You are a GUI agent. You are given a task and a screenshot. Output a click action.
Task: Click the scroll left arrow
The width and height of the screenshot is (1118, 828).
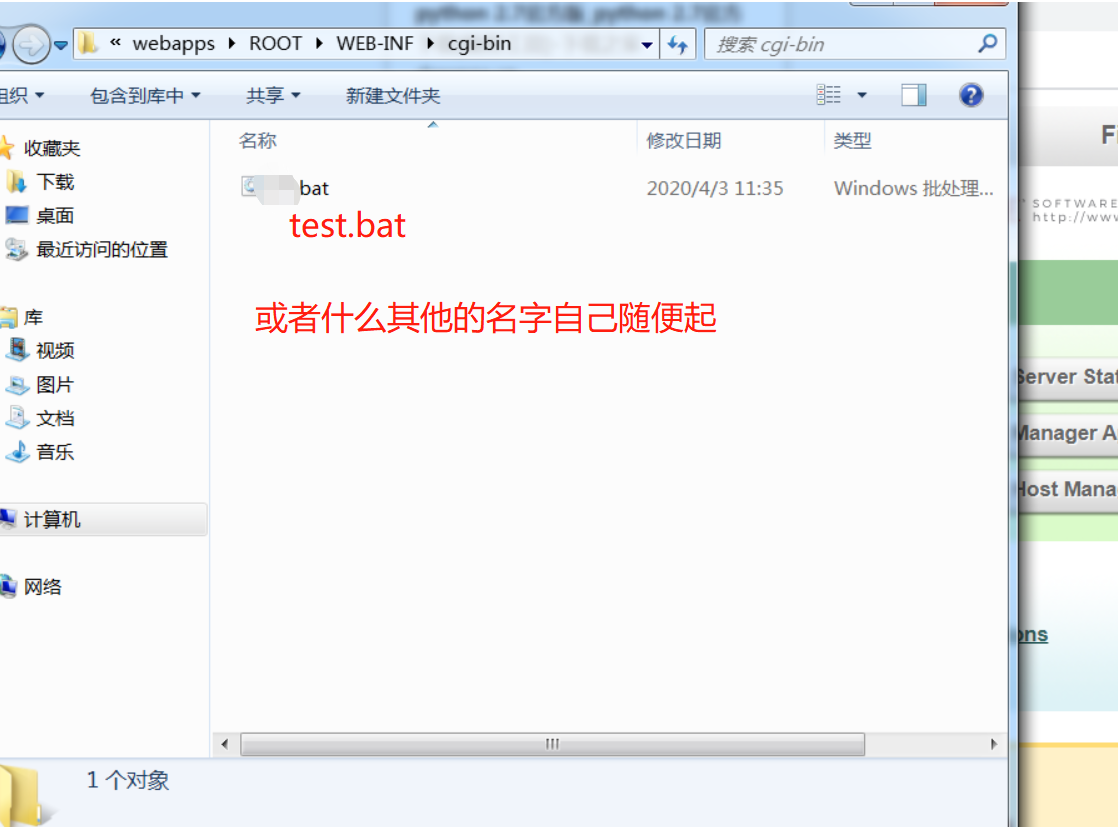[225, 744]
